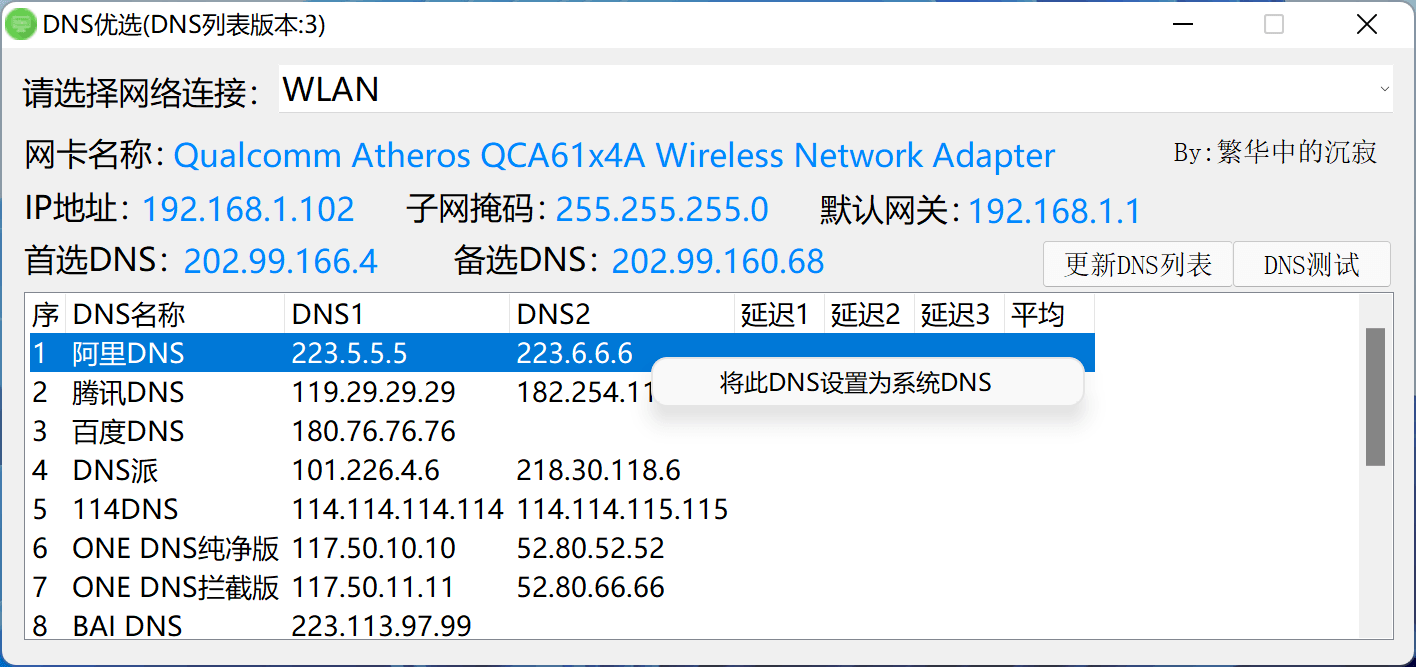Click the vertical scrollbar thumb of DNS list
This screenshot has height=667, width=1416.
[1375, 397]
